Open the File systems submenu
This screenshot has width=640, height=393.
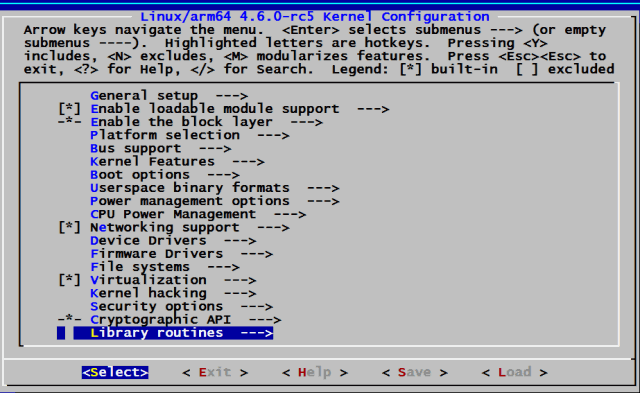point(165,267)
